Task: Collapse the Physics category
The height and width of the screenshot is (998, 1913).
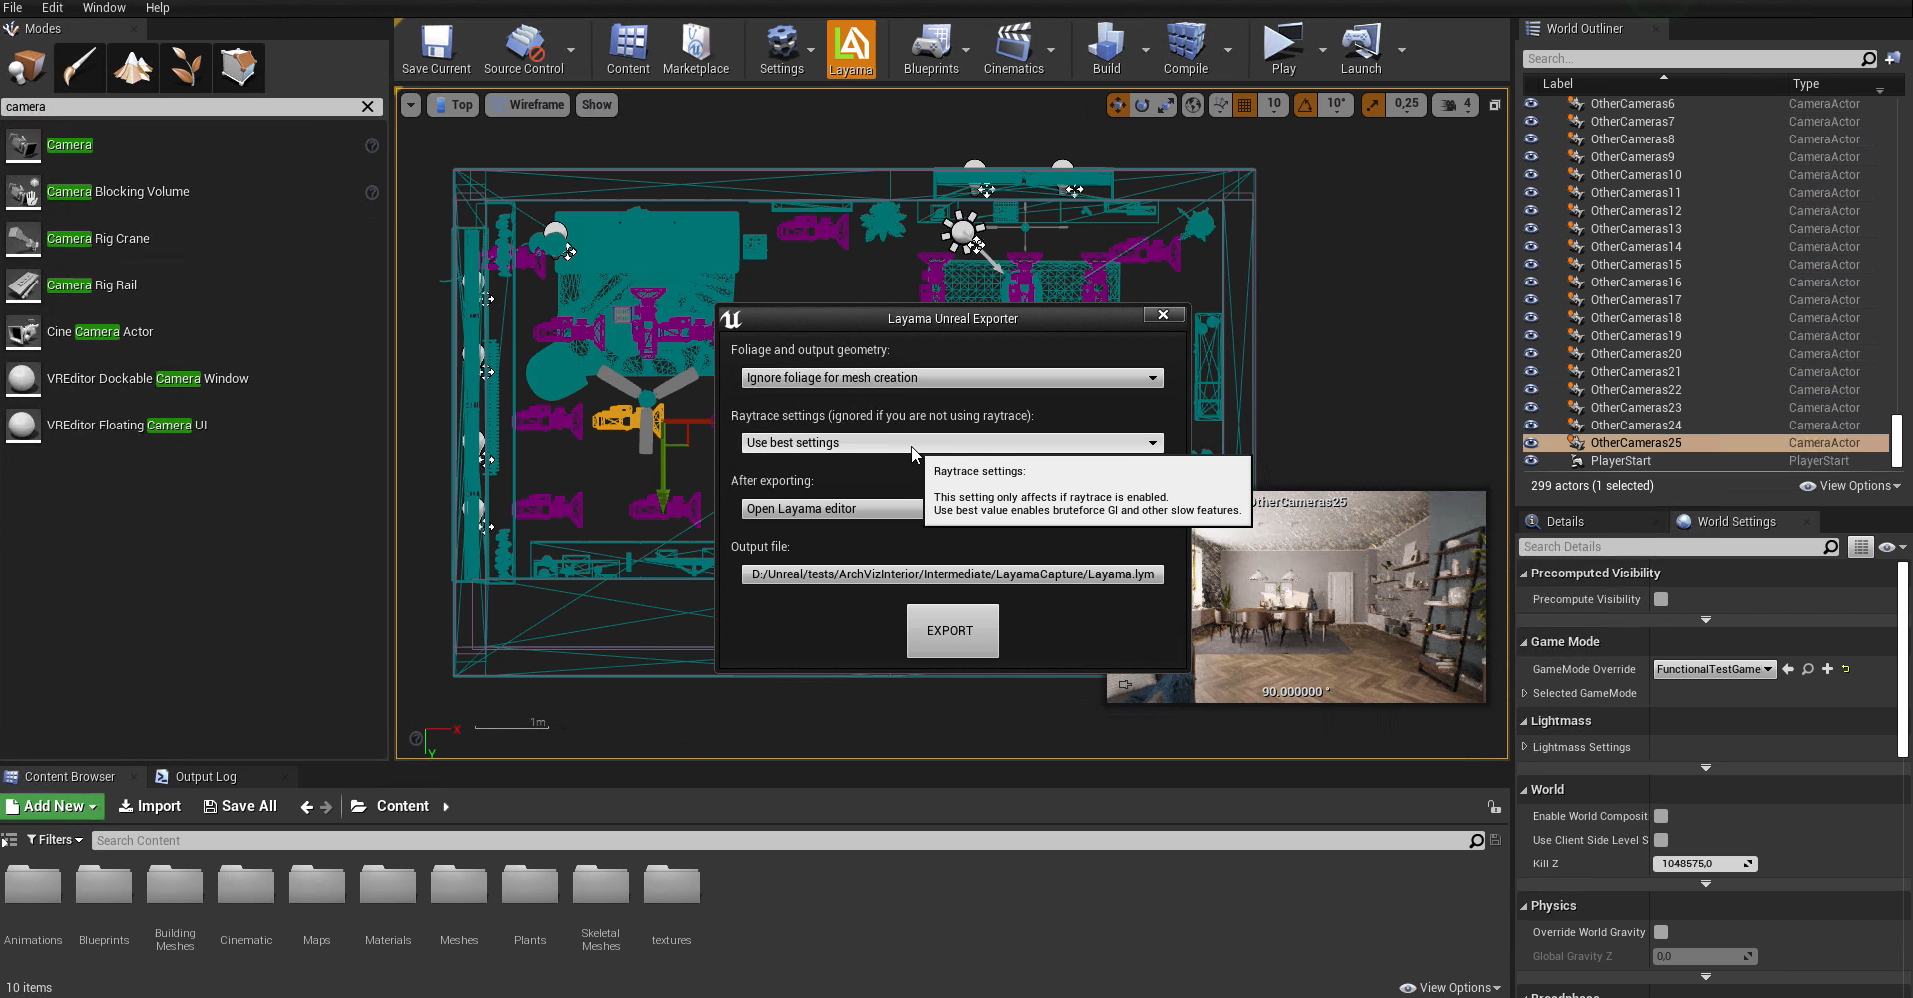Action: [1524, 906]
